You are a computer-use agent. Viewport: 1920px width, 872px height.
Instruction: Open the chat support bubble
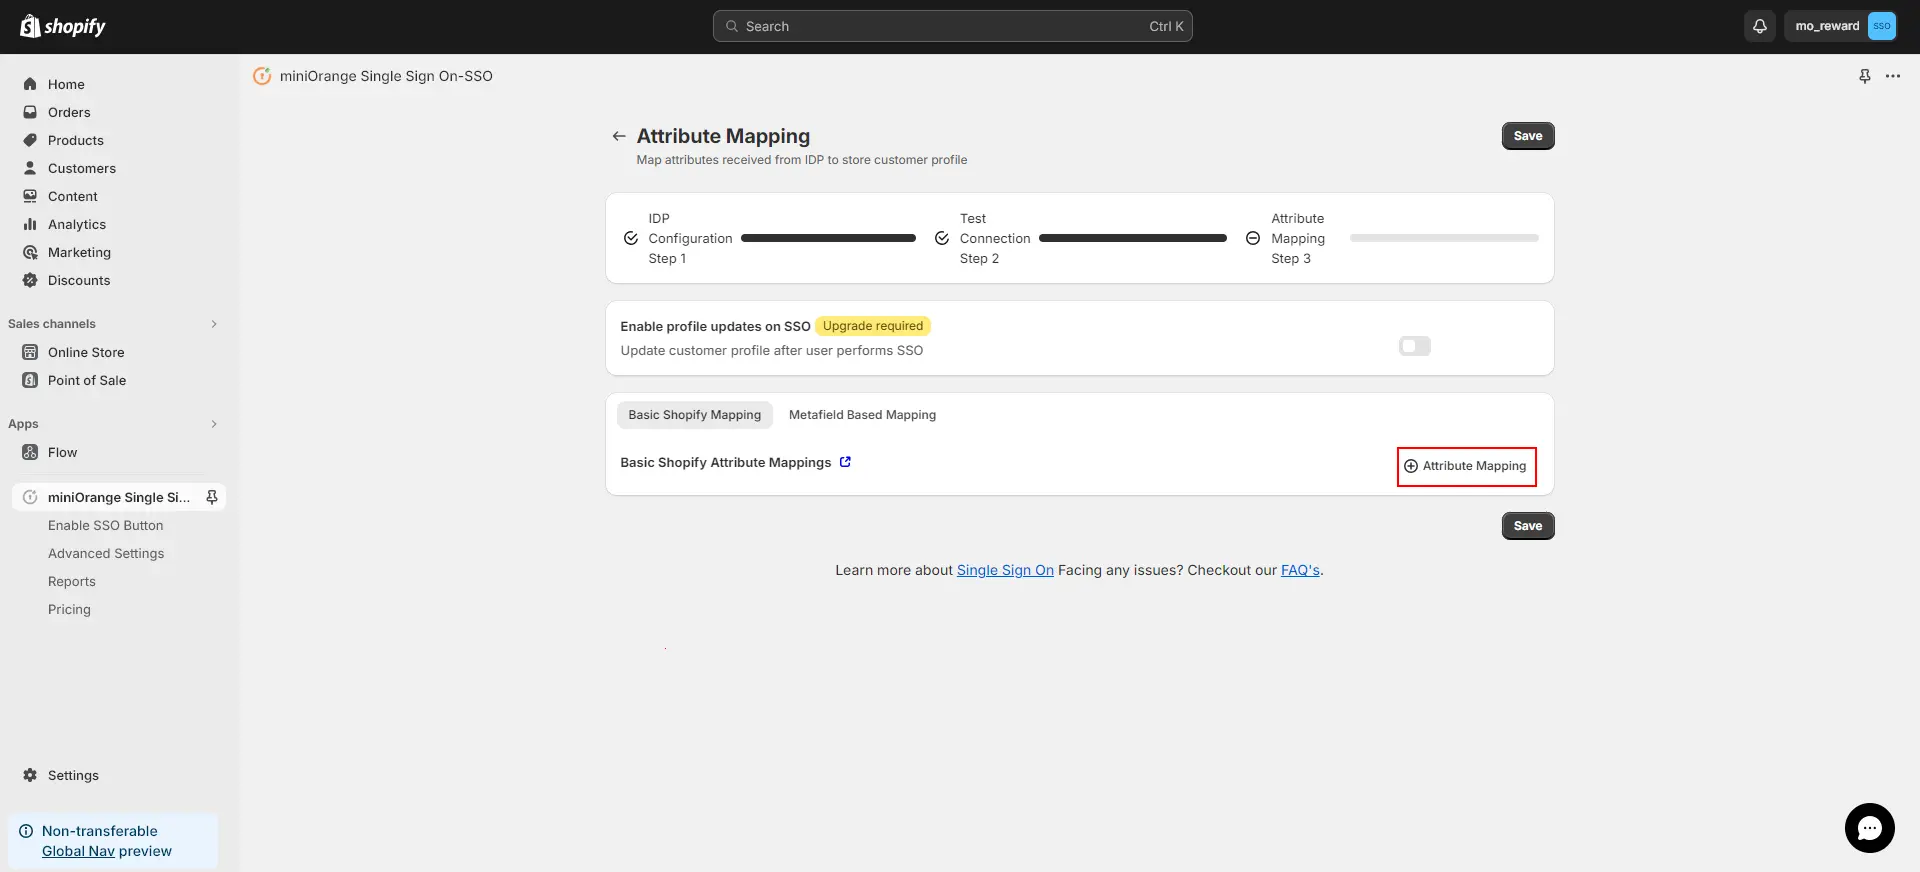1870,828
